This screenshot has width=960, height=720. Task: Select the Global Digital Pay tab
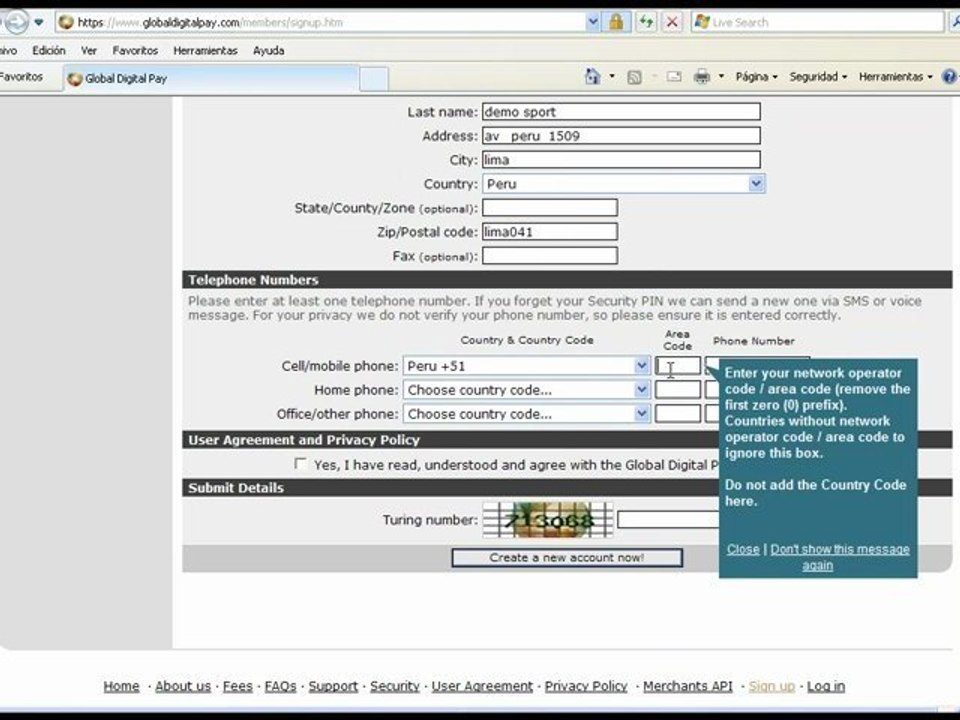click(x=211, y=78)
